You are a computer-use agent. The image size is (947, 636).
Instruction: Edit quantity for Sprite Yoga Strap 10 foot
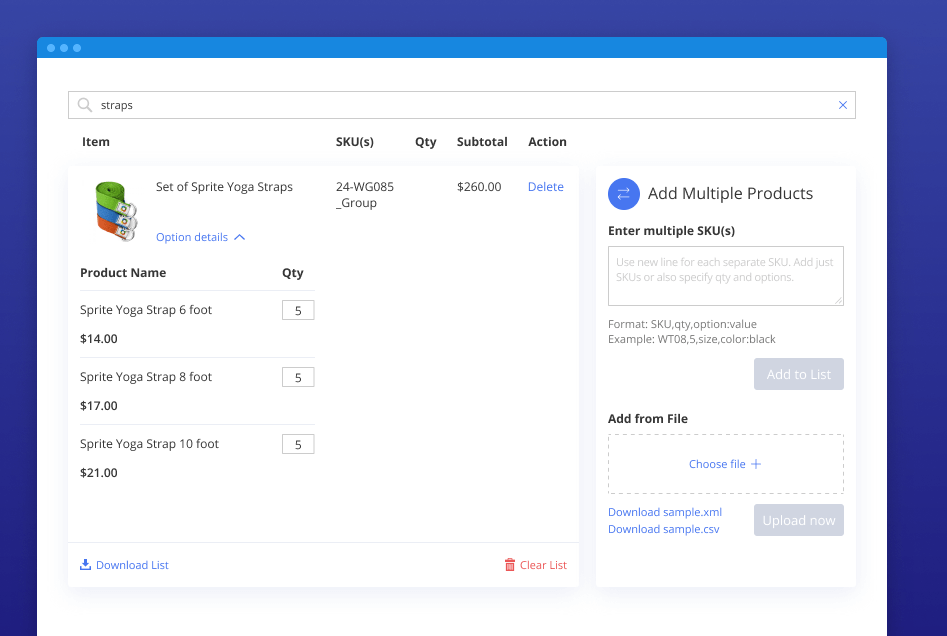pos(298,445)
